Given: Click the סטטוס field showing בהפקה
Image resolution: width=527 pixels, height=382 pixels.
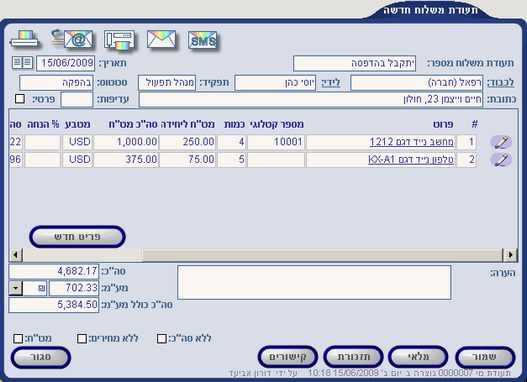Looking at the screenshot, I should (x=56, y=83).
